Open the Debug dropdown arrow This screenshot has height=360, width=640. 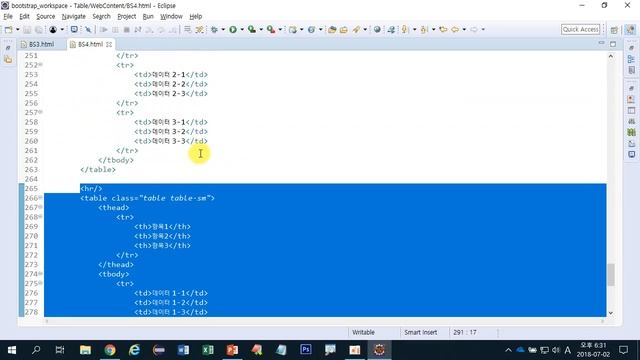click(223, 29)
